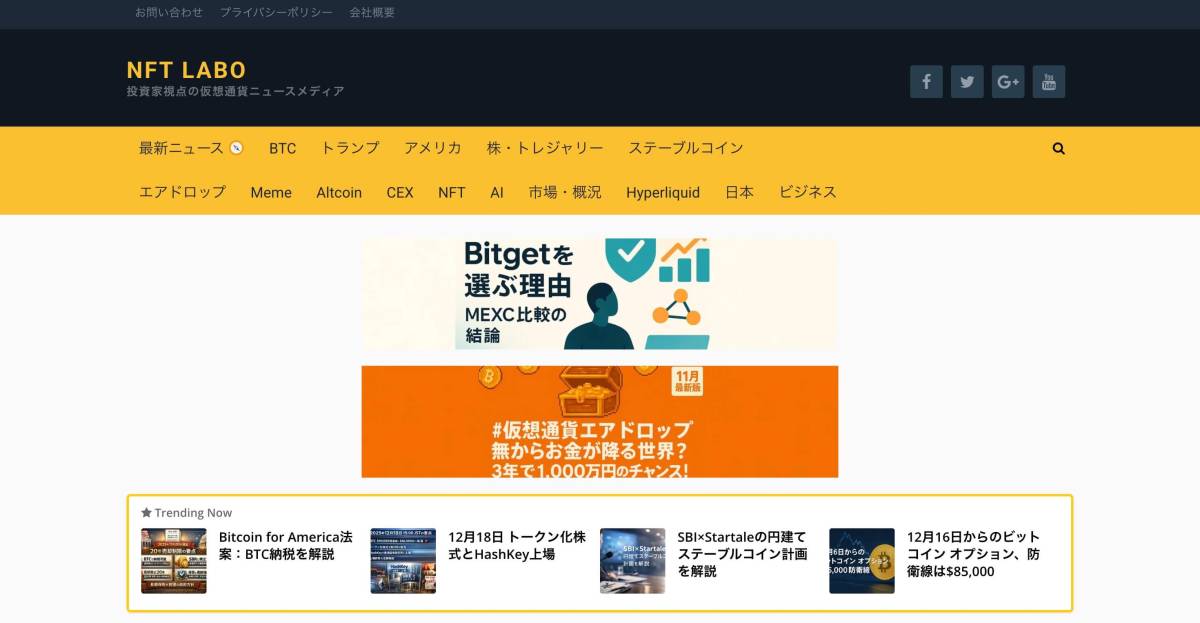Click the Google Plus icon

click(1008, 82)
